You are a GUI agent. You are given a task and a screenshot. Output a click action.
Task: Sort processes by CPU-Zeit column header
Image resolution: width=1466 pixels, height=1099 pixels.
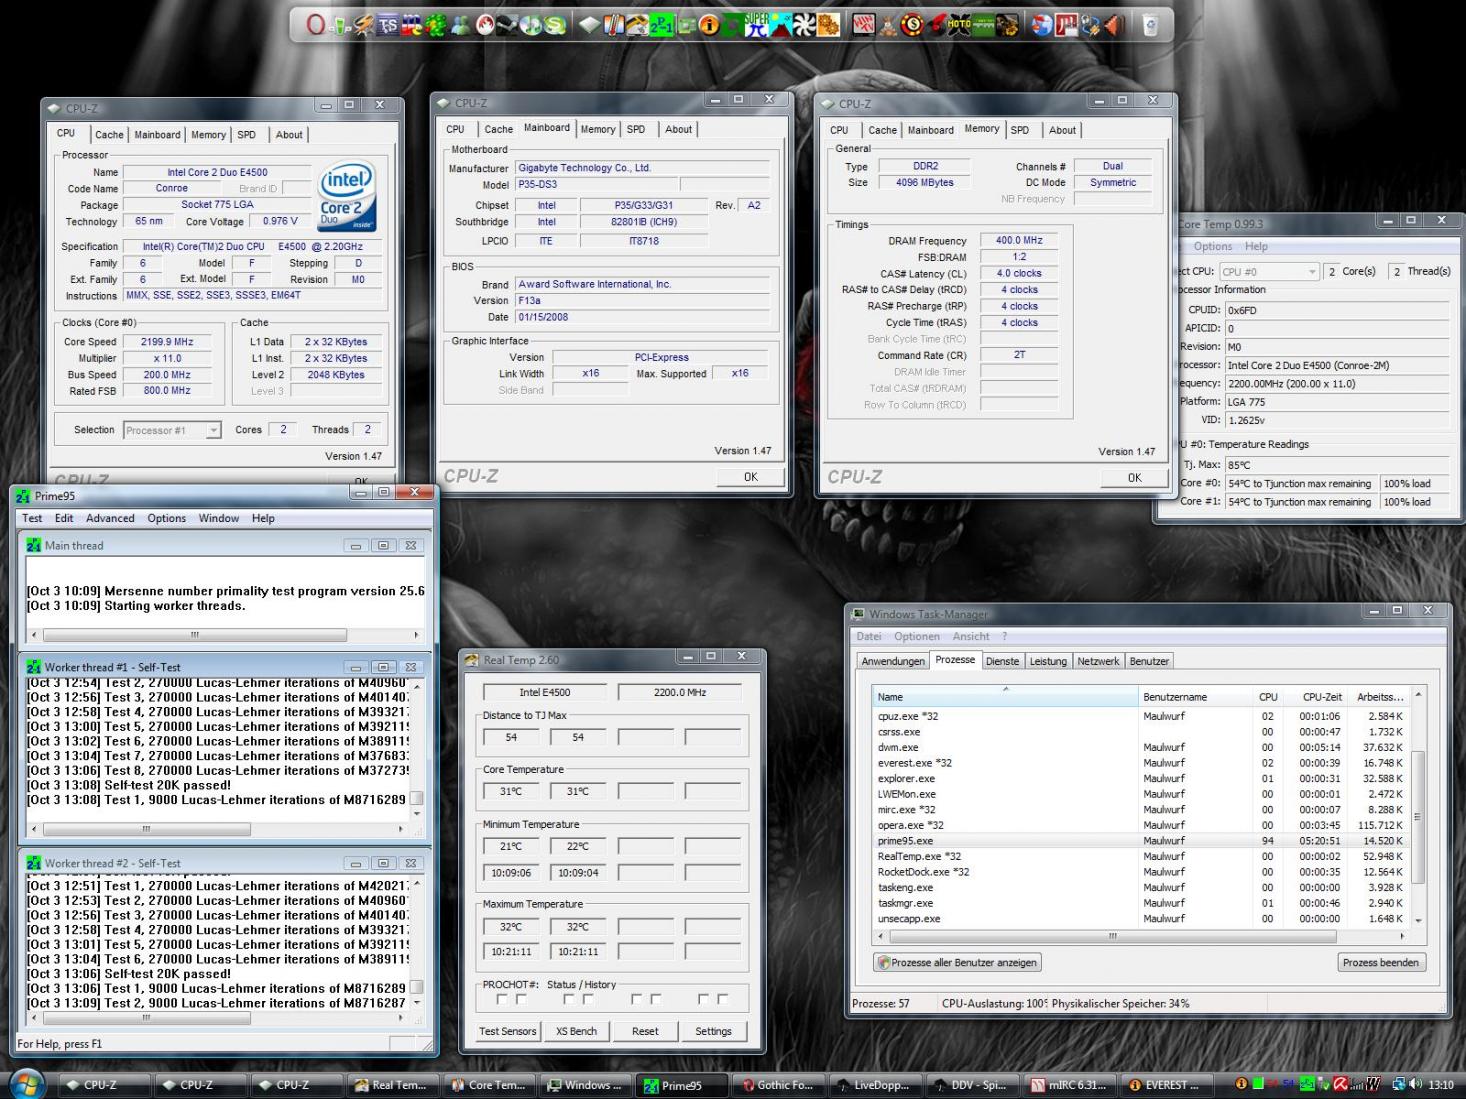tap(1316, 696)
